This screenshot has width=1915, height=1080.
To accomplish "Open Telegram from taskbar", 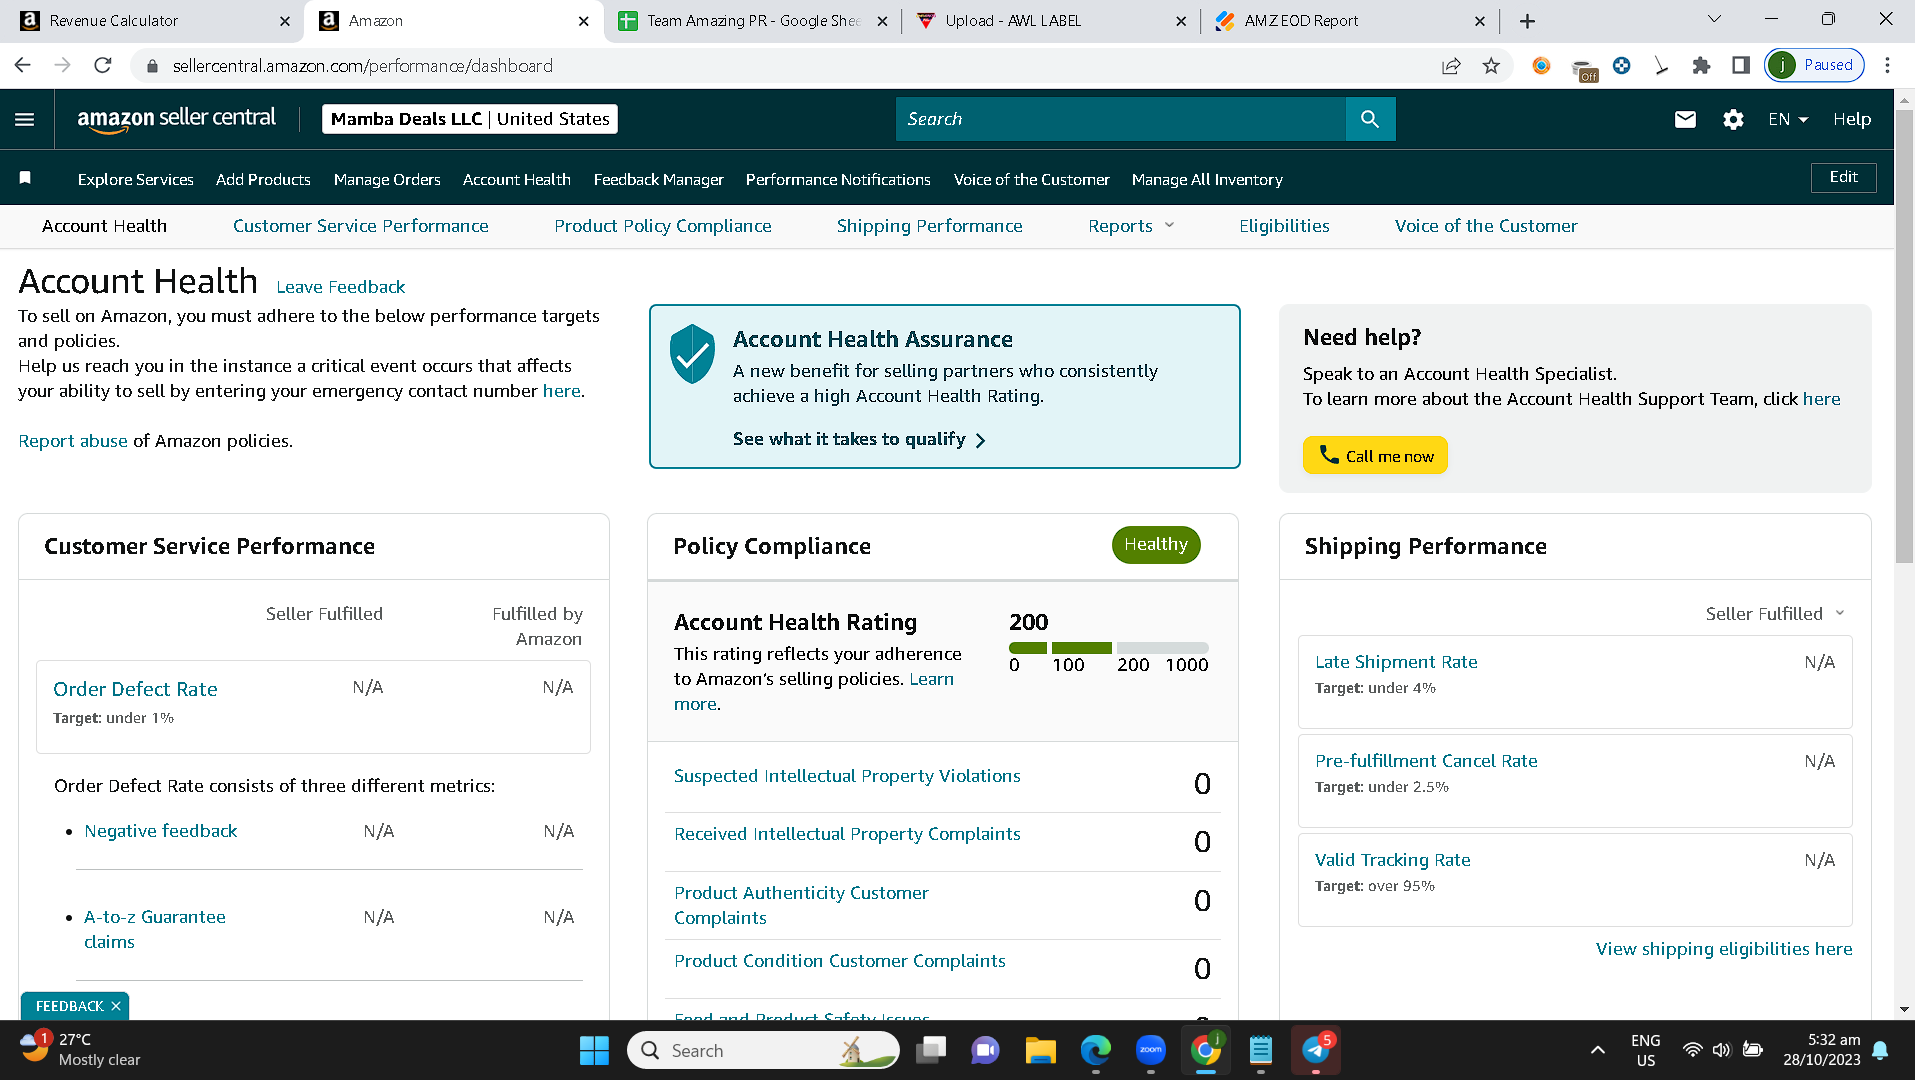I will 1316,1050.
